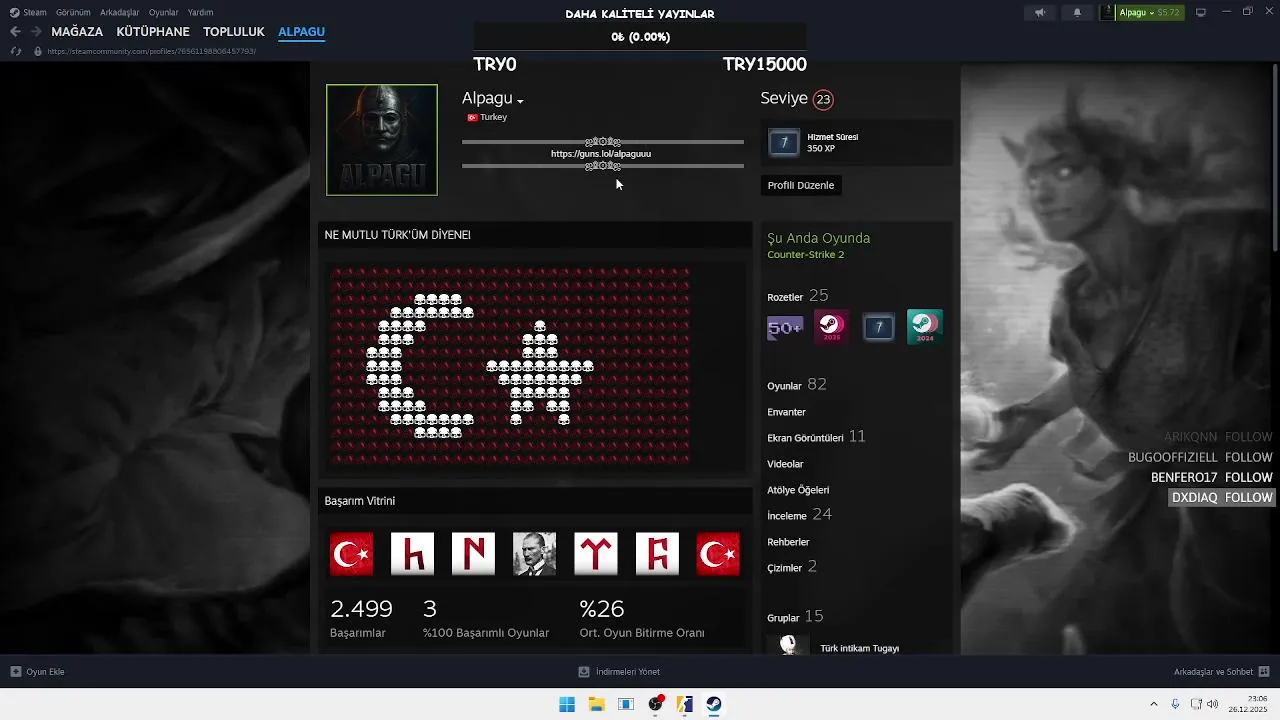This screenshot has width=1280, height=720.
Task: Expand the Alpagu username history dropdown
Action: pyautogui.click(x=520, y=101)
